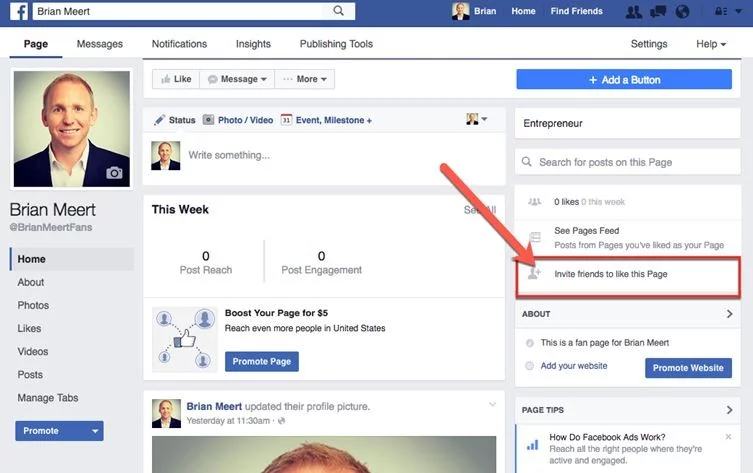This screenshot has height=473, width=753.
Task: Click the 0 Post Reach stat
Action: coord(206,262)
